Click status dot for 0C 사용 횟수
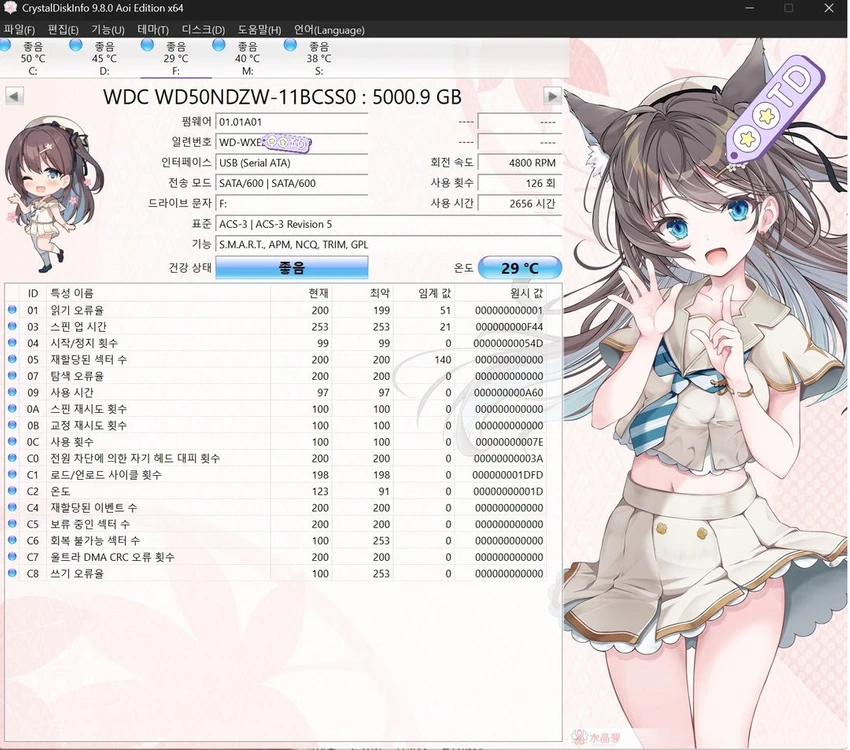The image size is (850, 750). click(12, 441)
